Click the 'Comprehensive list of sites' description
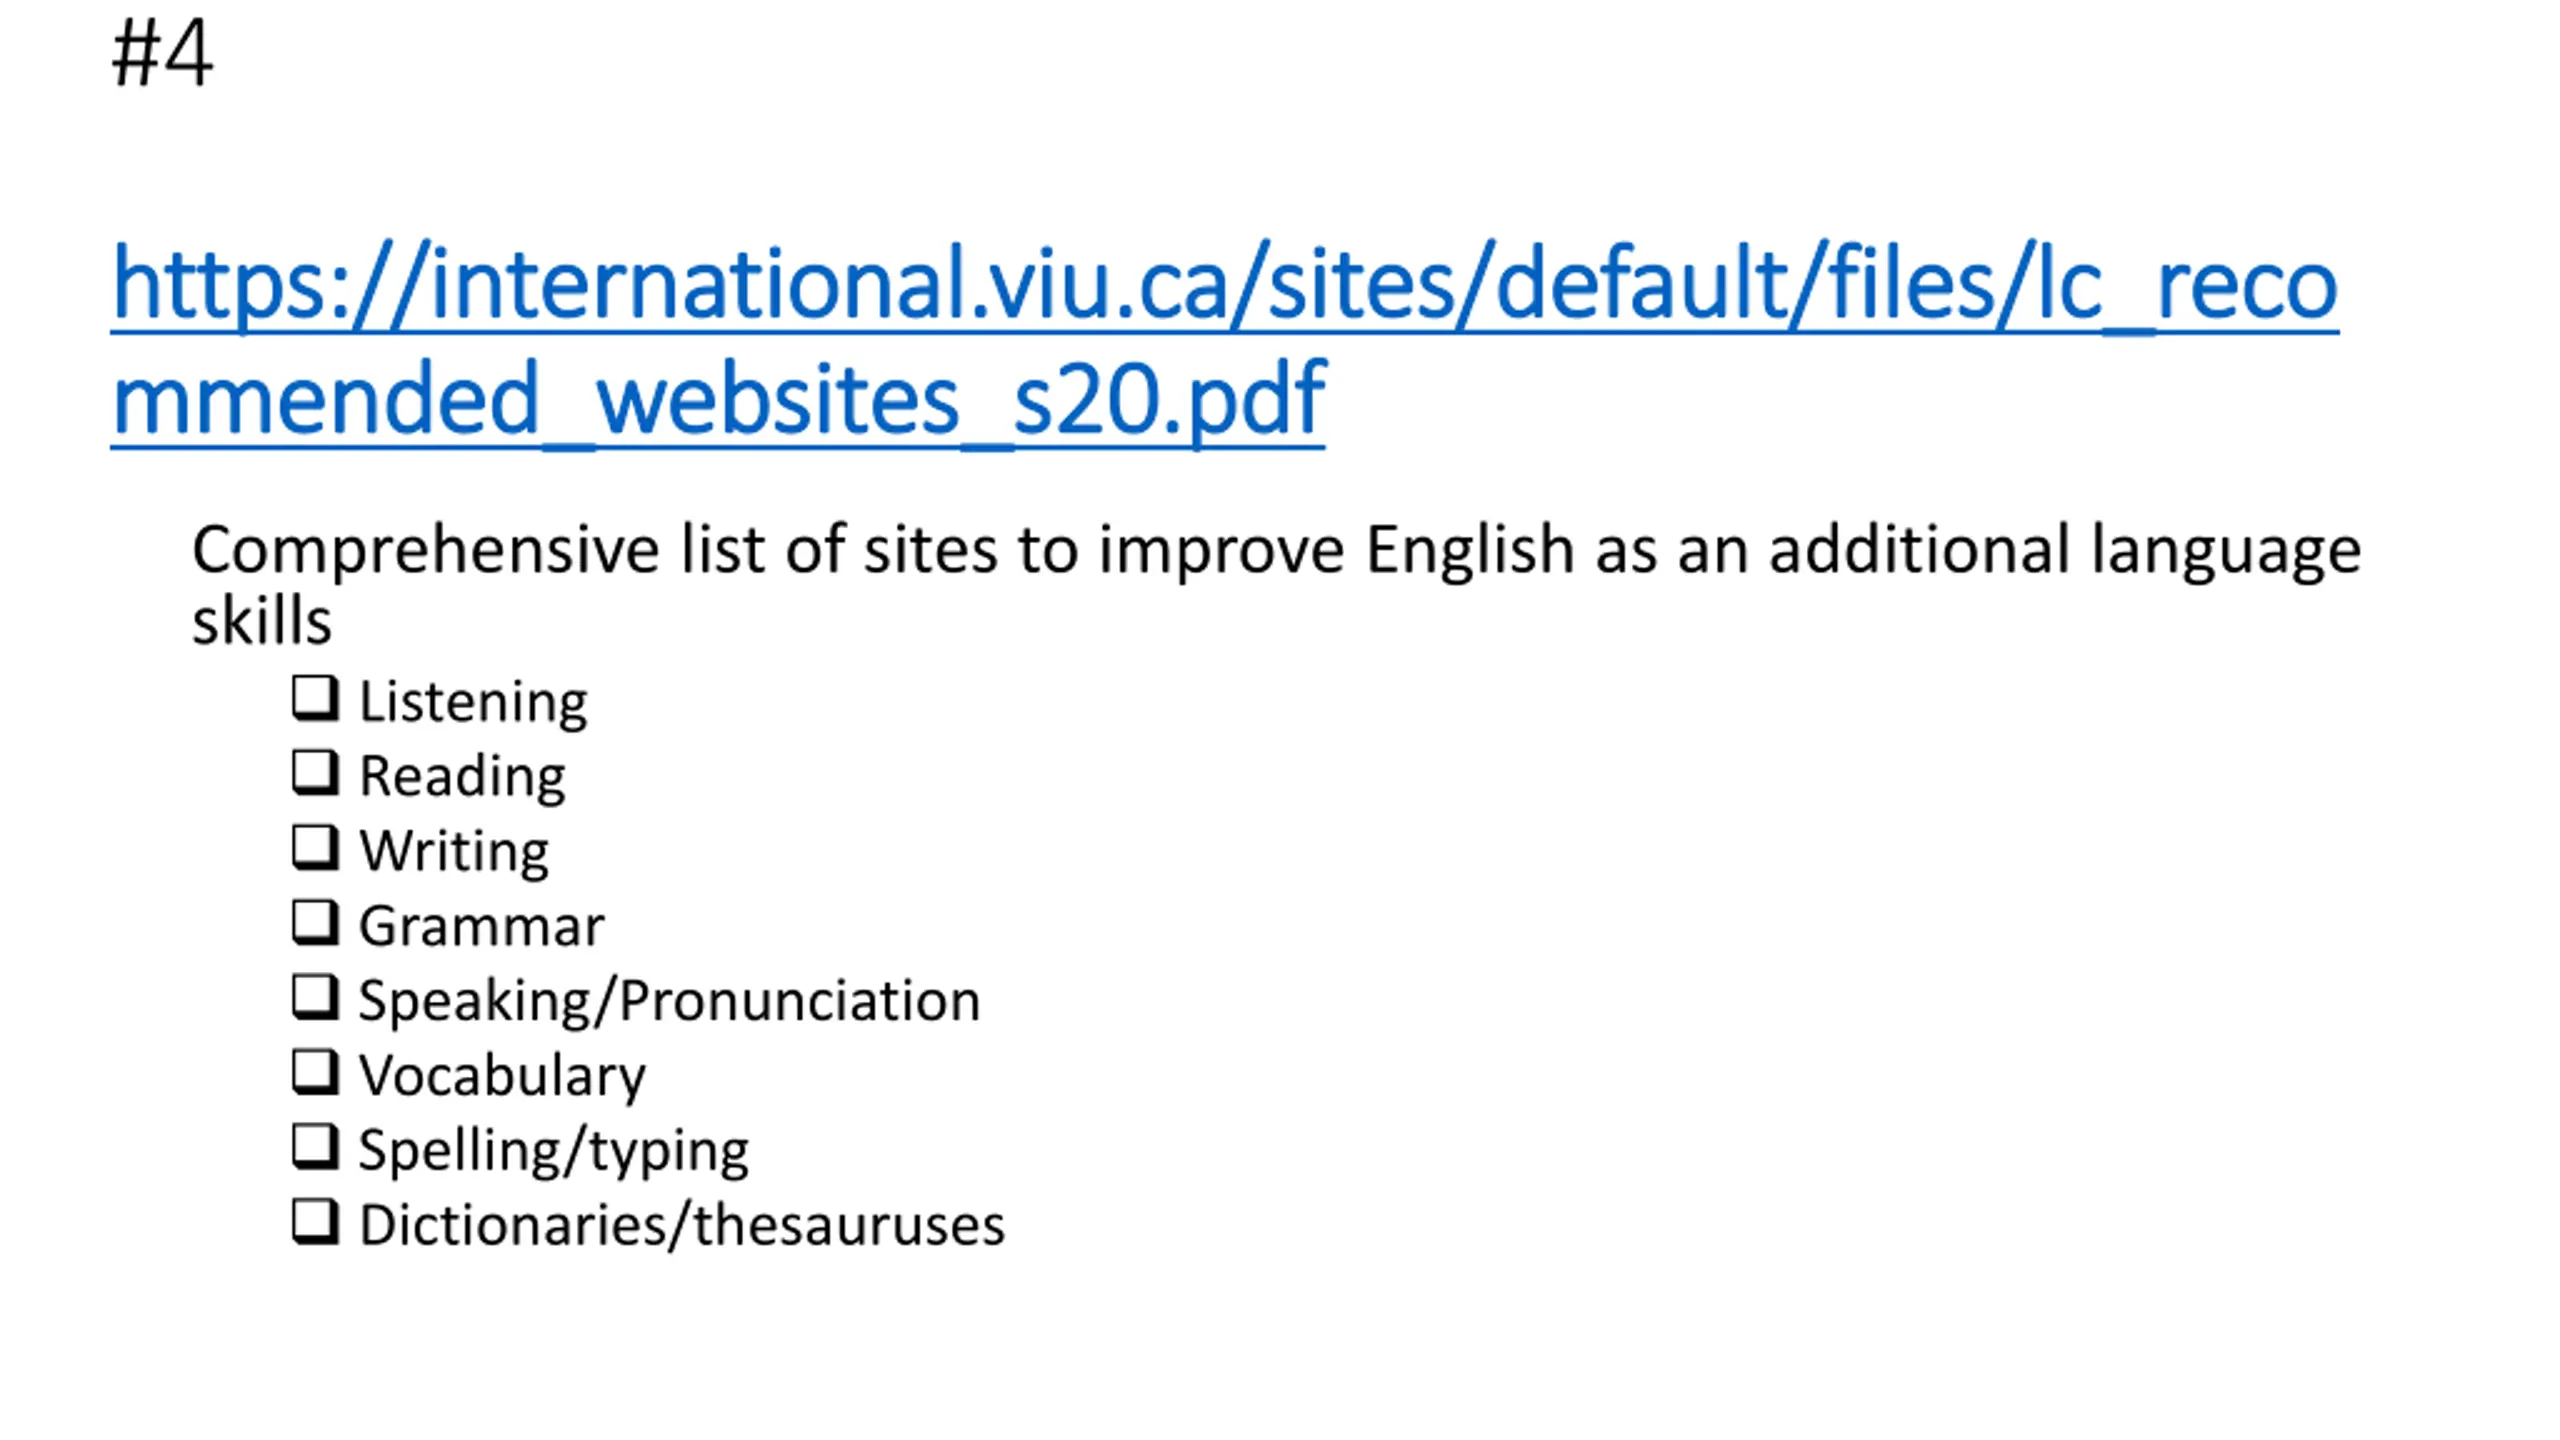 1276,584
